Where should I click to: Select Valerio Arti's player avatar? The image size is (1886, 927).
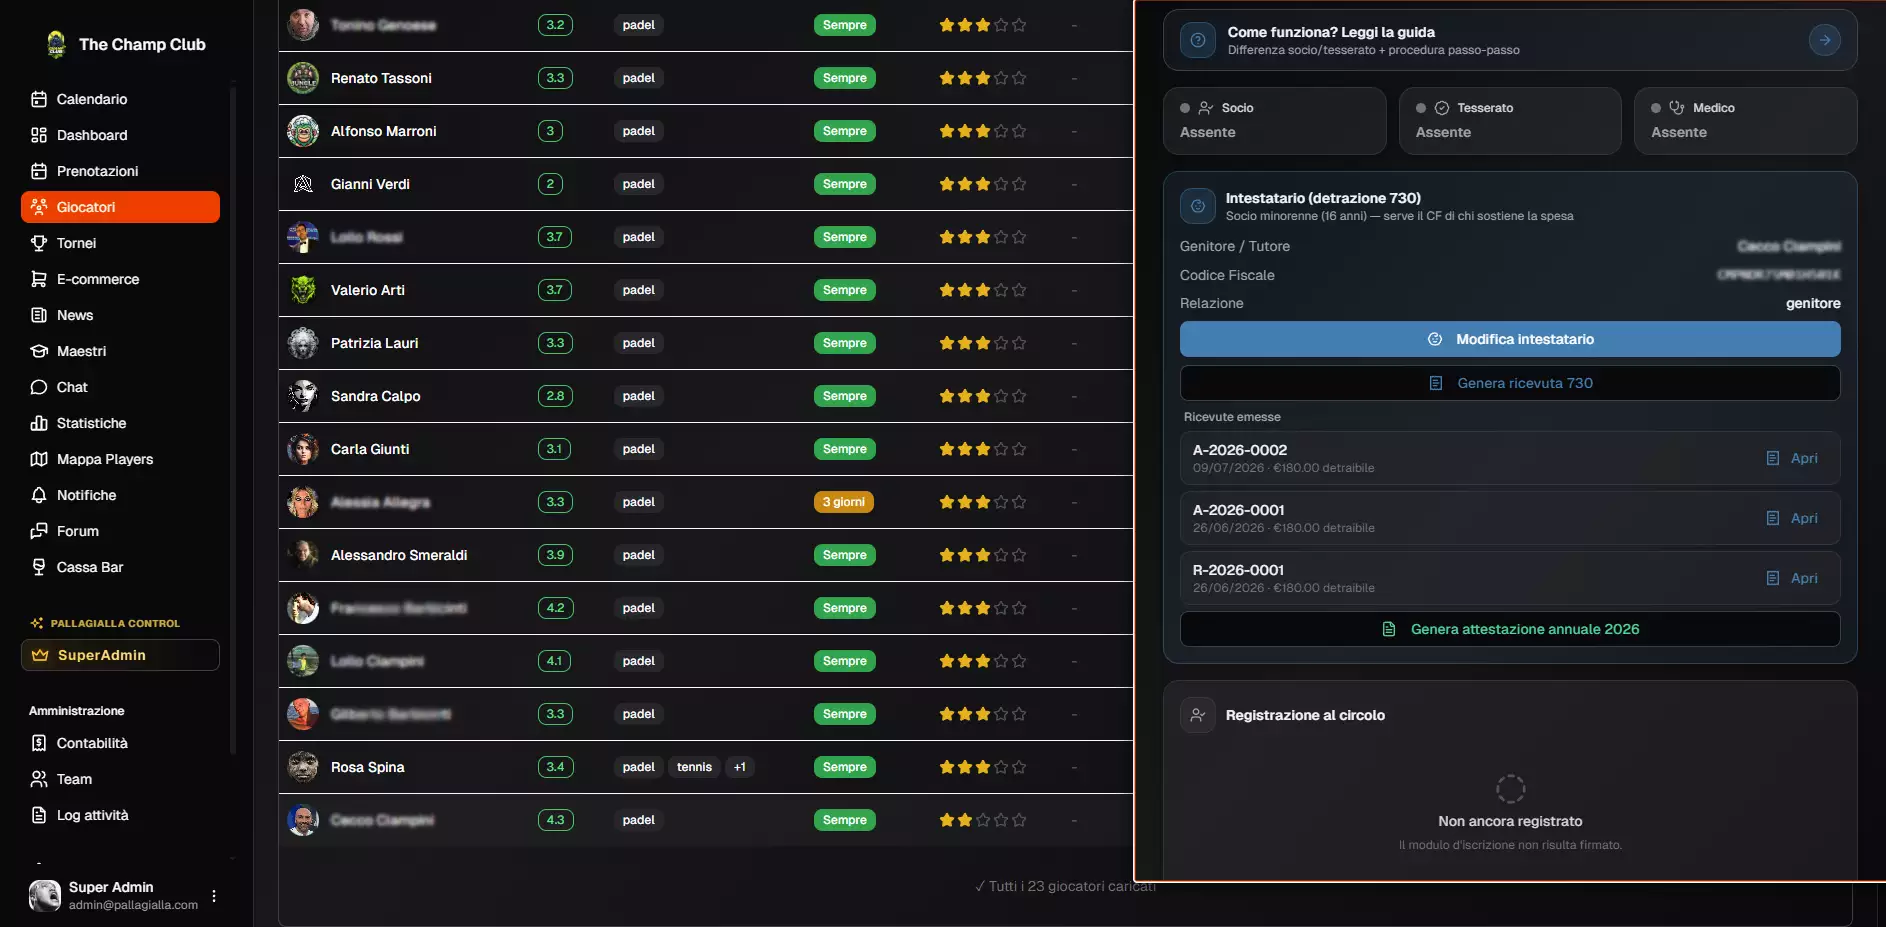pos(303,290)
